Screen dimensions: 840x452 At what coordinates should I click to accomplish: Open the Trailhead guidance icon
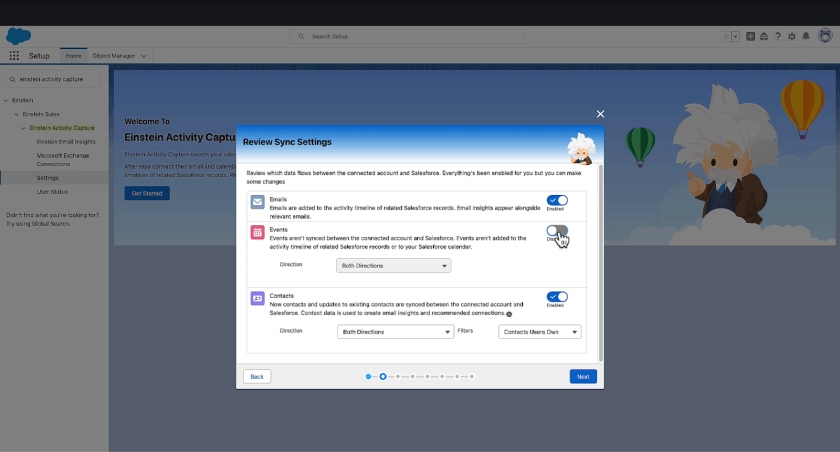764,36
